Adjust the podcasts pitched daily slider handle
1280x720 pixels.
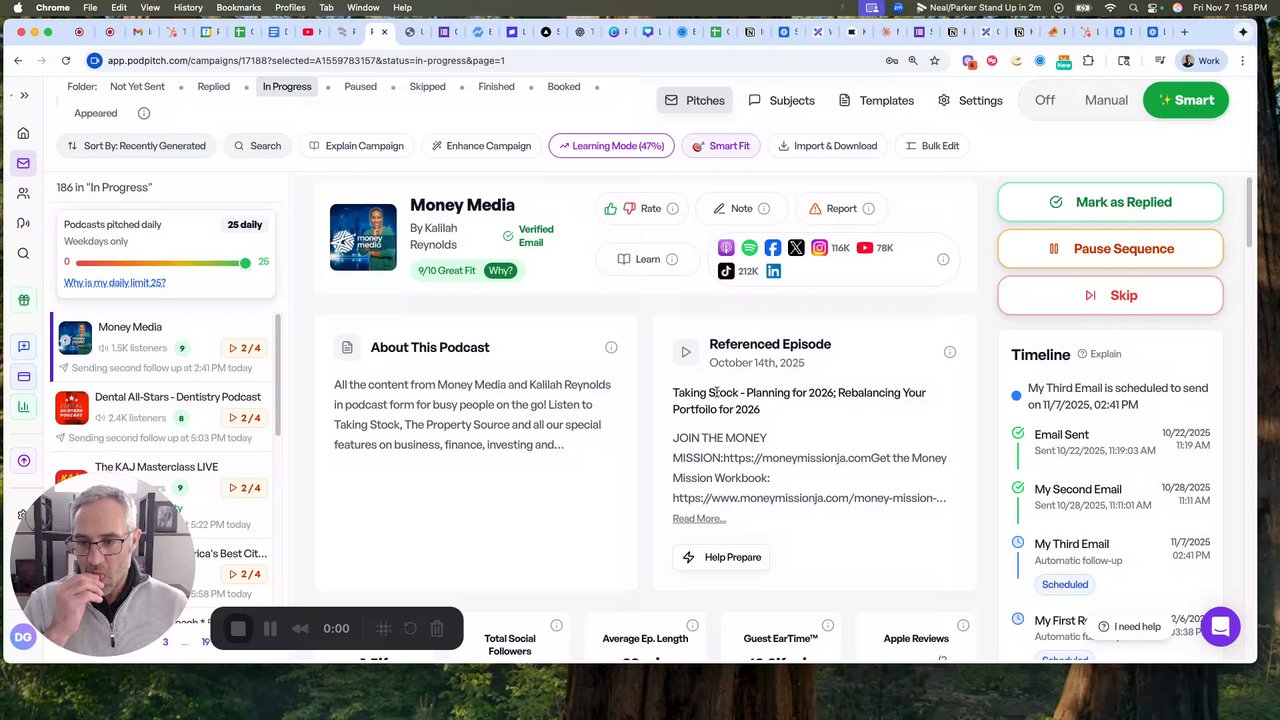click(x=245, y=263)
